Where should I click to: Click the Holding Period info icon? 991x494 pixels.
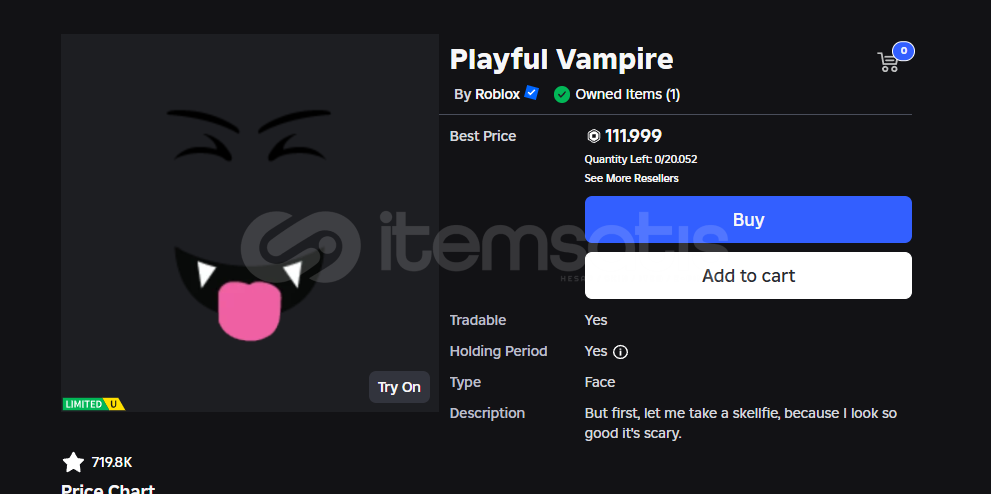point(621,352)
